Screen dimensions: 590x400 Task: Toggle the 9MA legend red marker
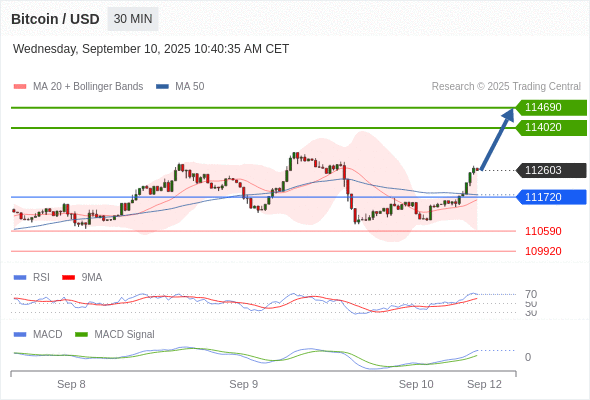[x=68, y=278]
